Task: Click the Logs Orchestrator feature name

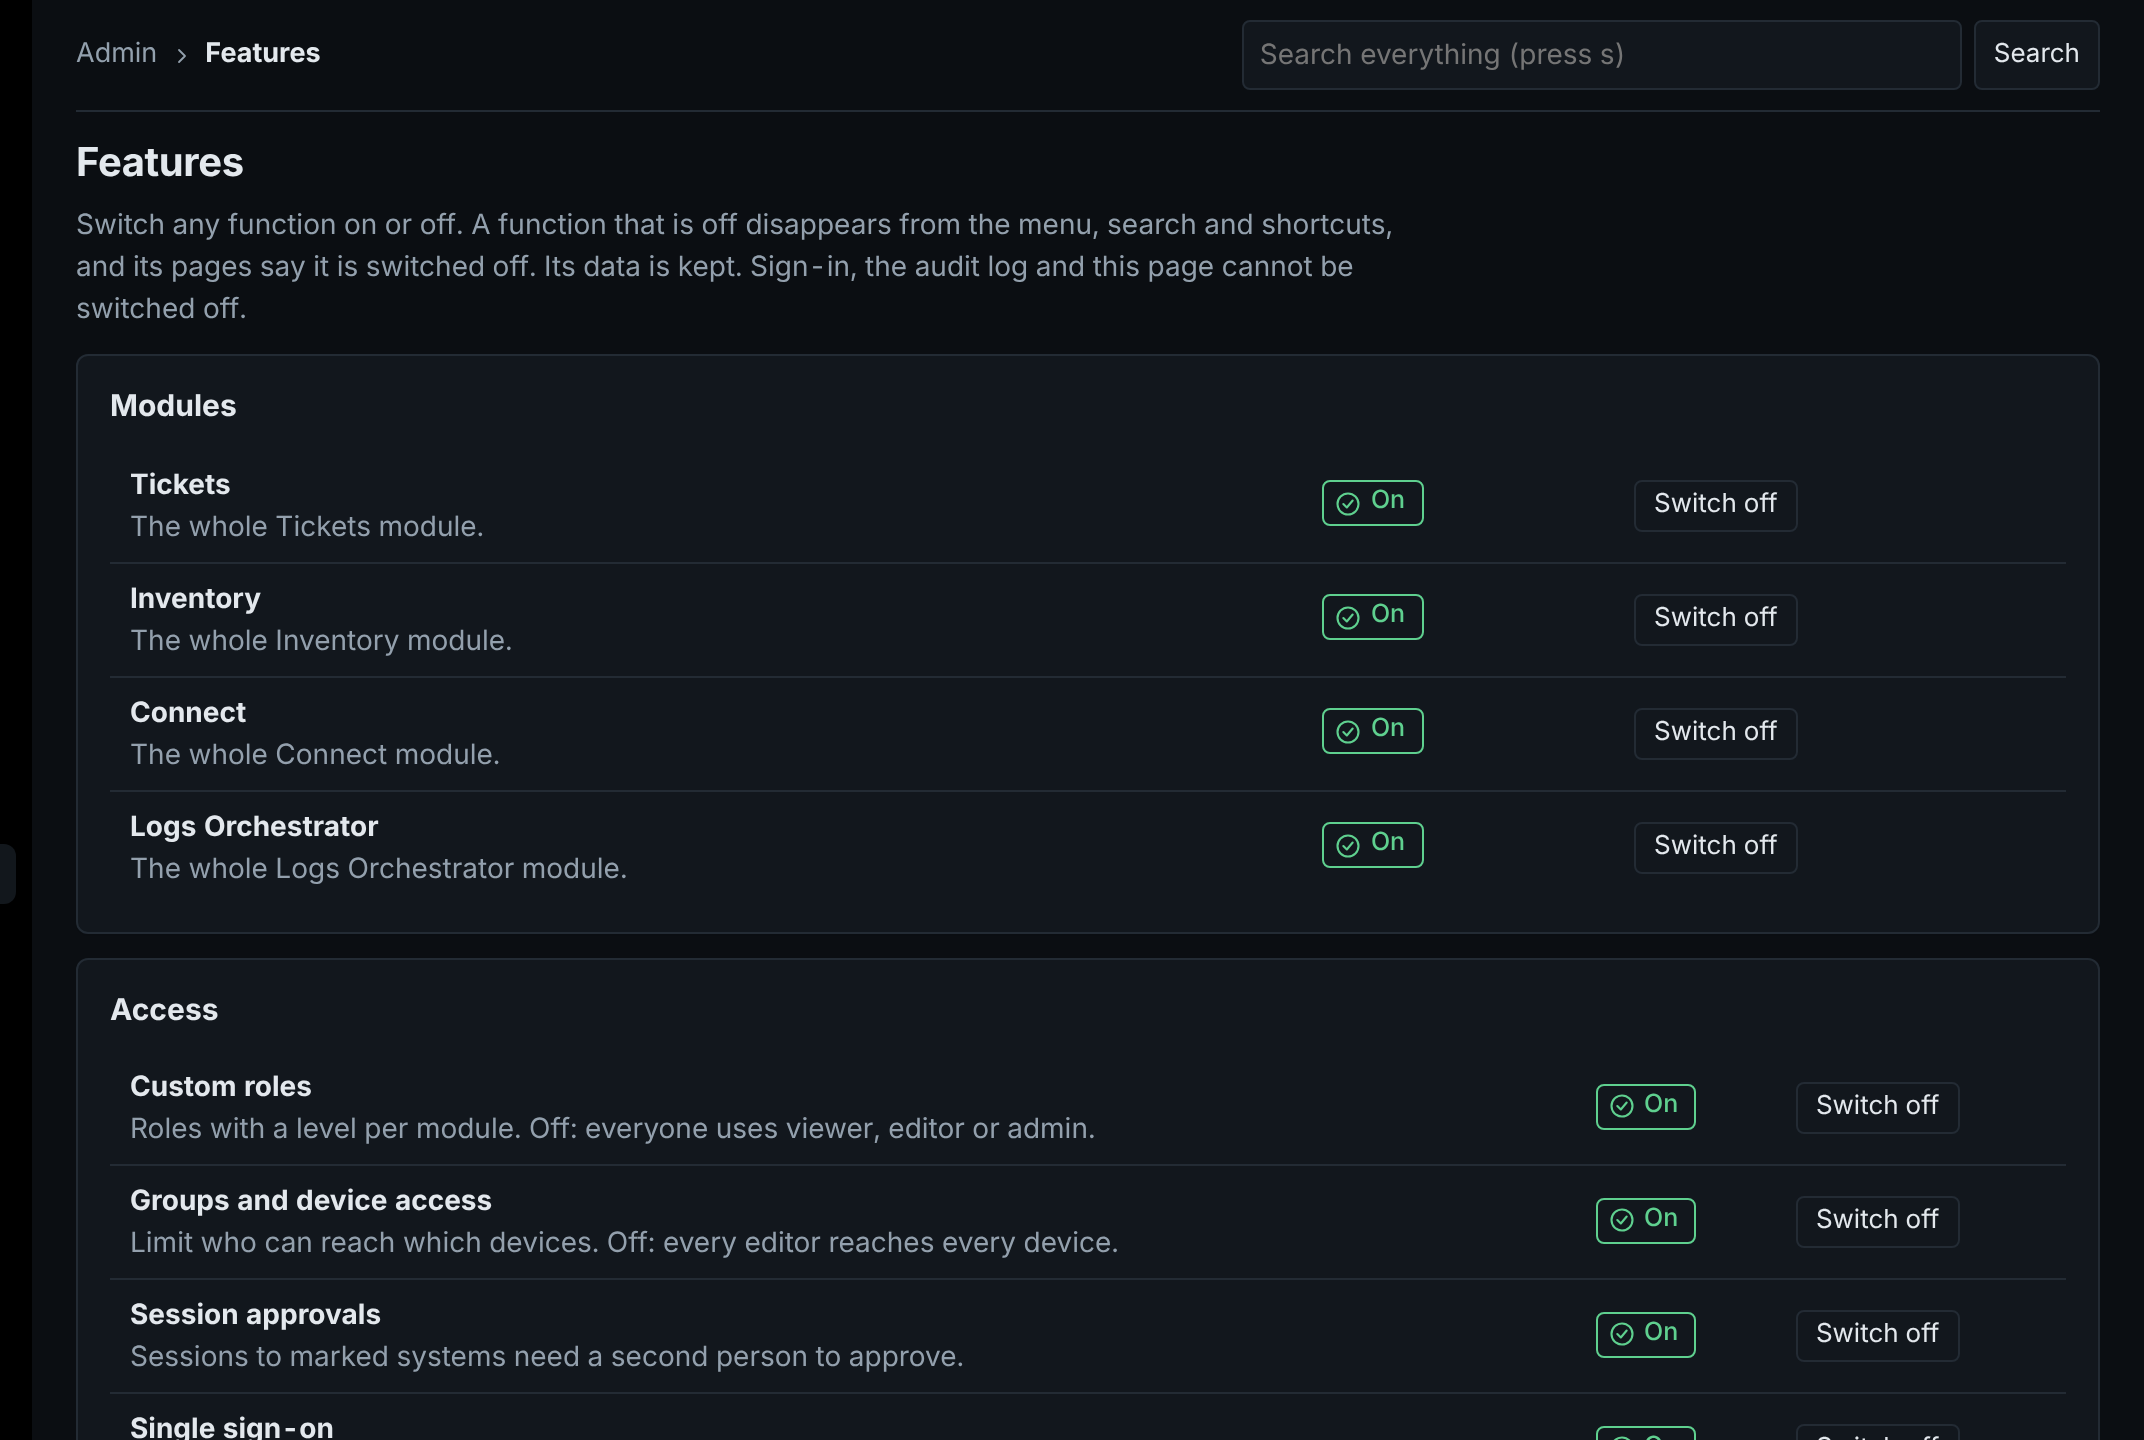Action: tap(254, 826)
